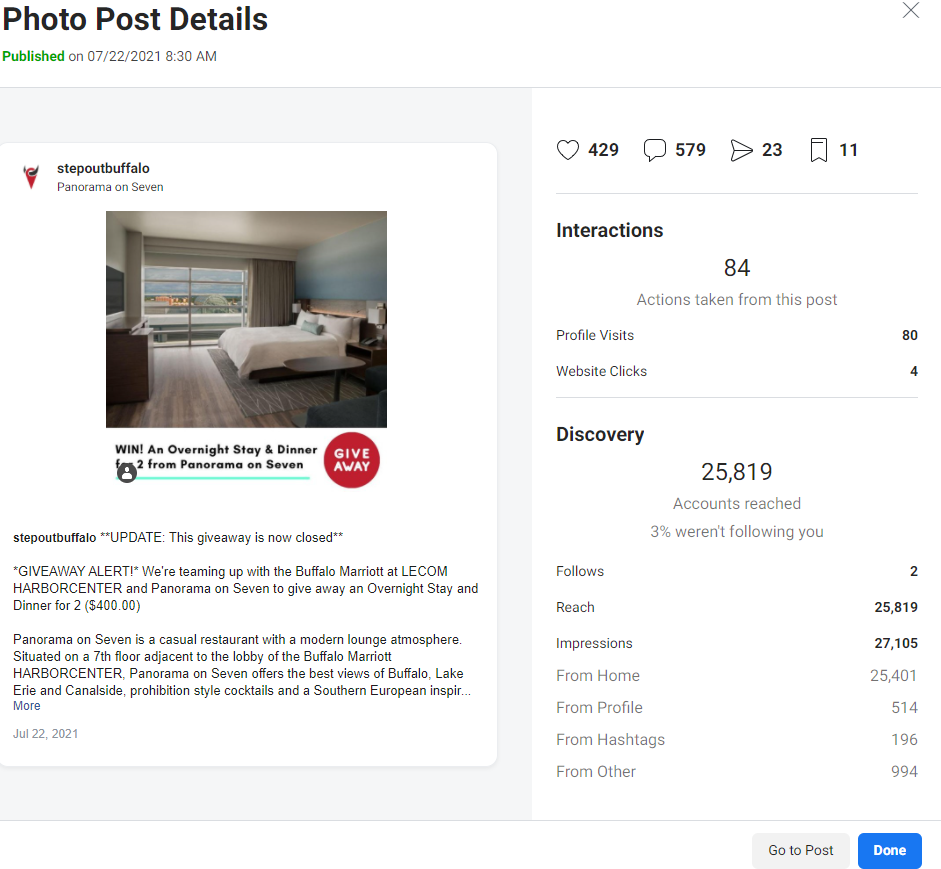Click the Impressions row

tap(736, 643)
